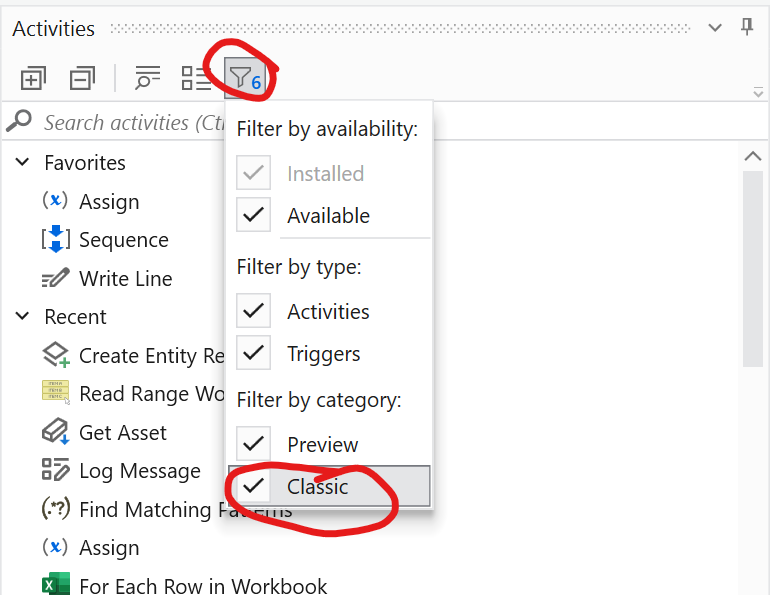Click the Activities panel title
770x595 pixels.
pyautogui.click(x=54, y=28)
